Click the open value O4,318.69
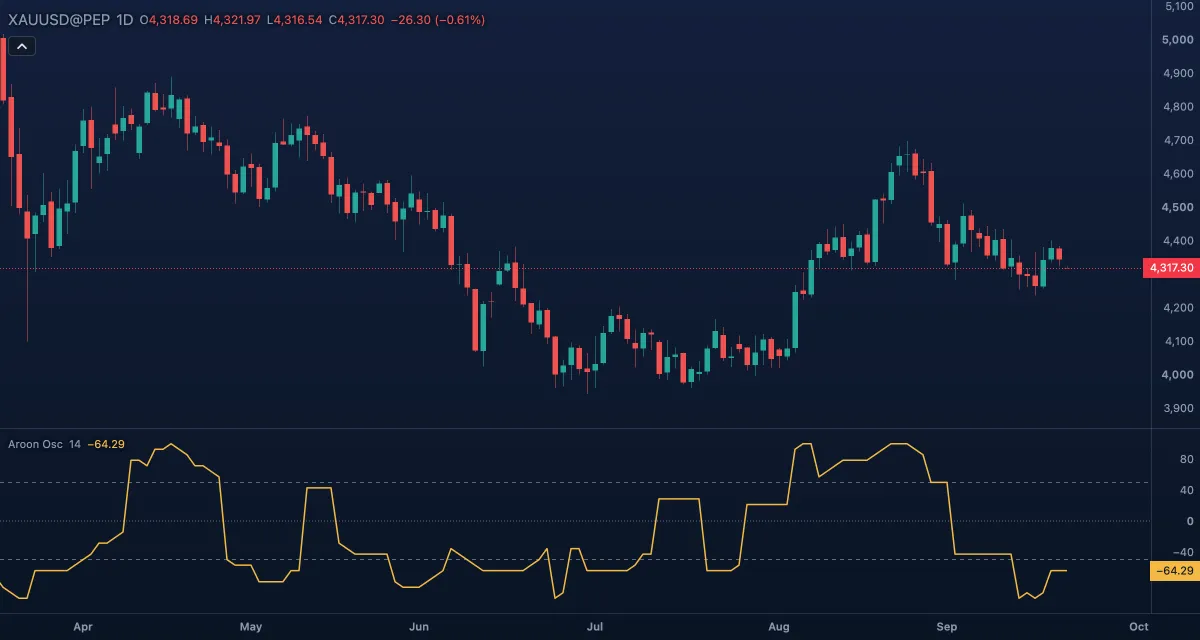The height and width of the screenshot is (640, 1200). (x=167, y=20)
